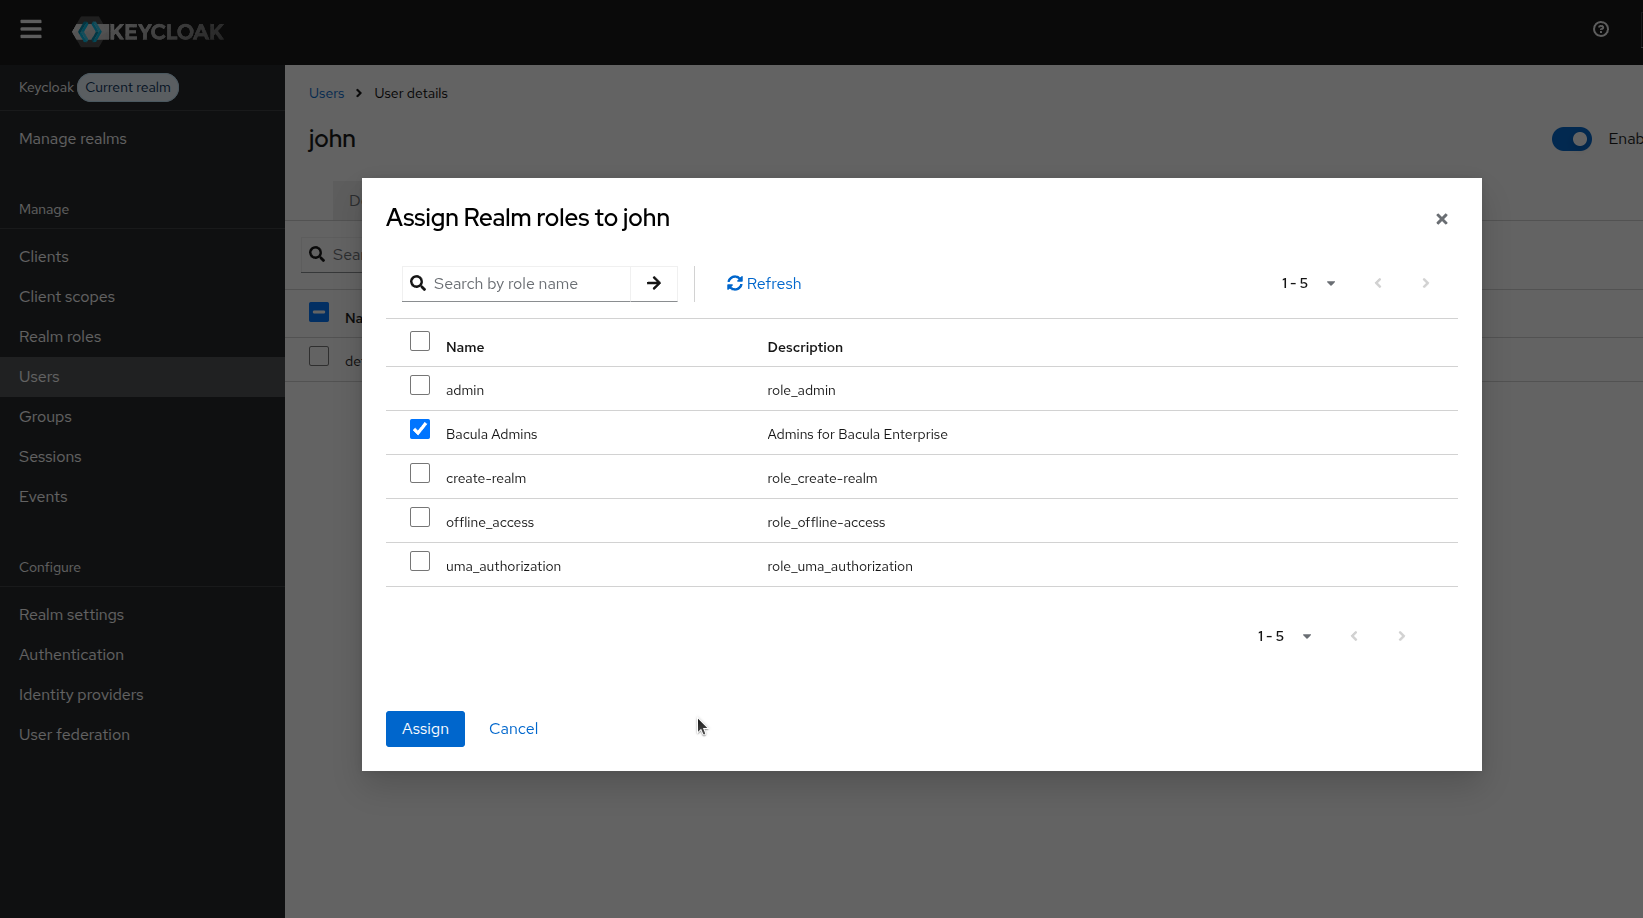
Task: Click the Assign button
Action: pyautogui.click(x=425, y=729)
